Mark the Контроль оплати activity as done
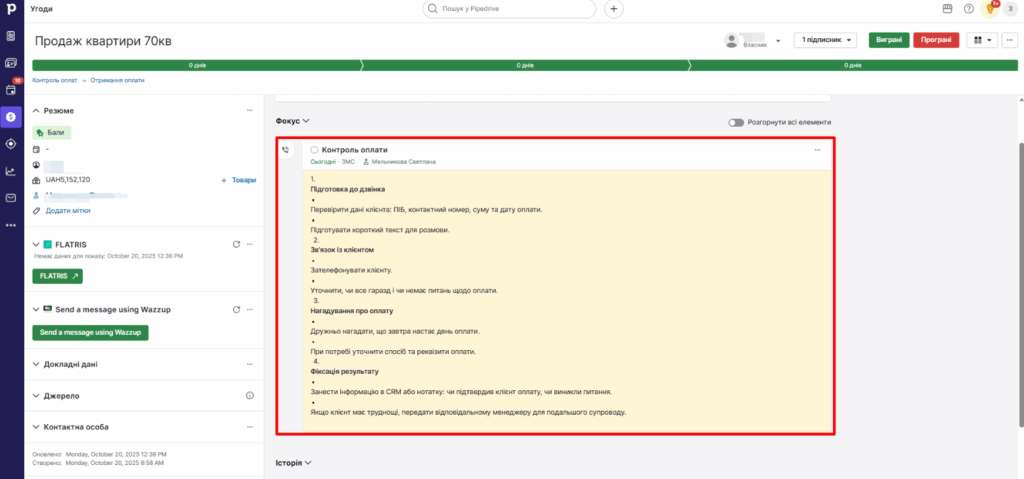Screen dimensions: 1024x479 [314, 150]
